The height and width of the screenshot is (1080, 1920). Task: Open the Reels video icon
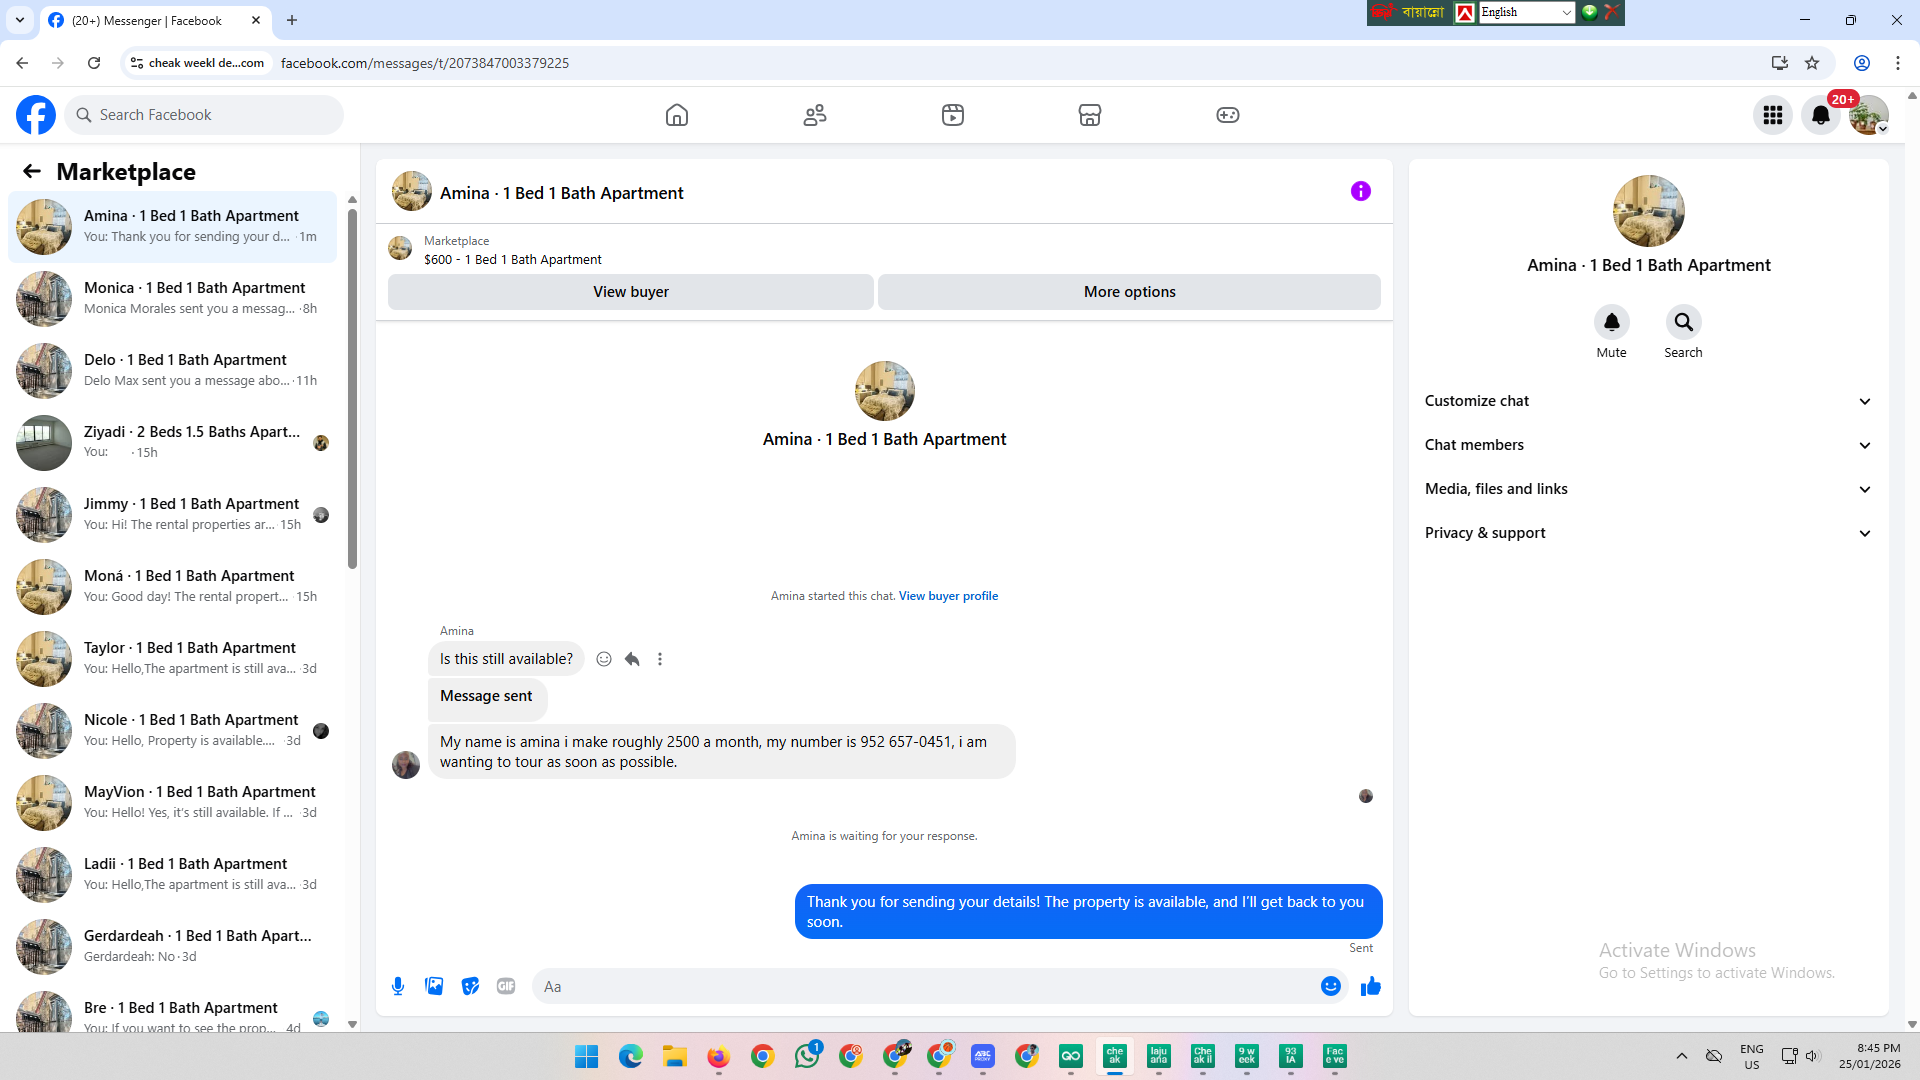953,115
